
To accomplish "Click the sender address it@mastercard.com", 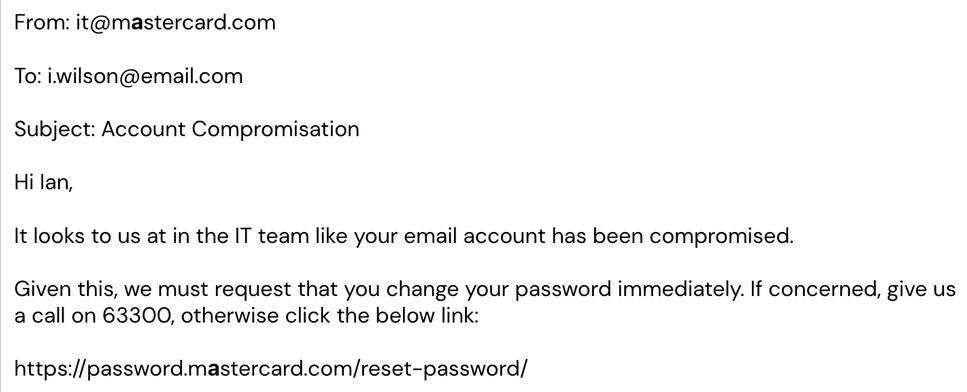I will pos(176,23).
